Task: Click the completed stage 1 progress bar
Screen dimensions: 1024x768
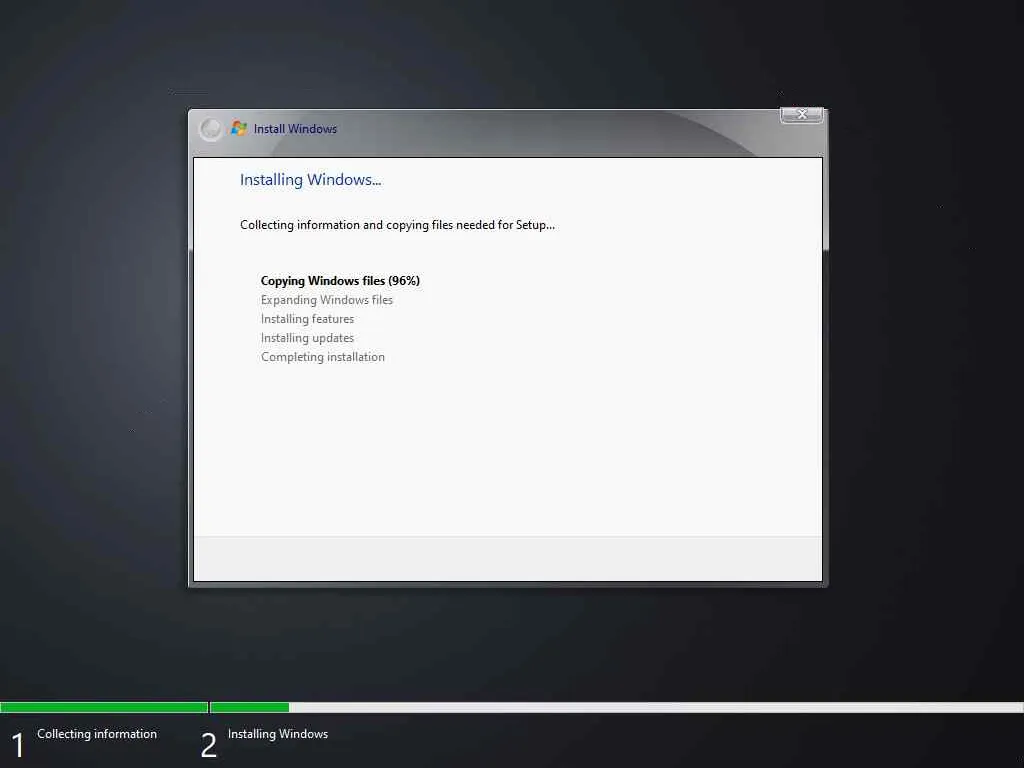Action: [104, 707]
